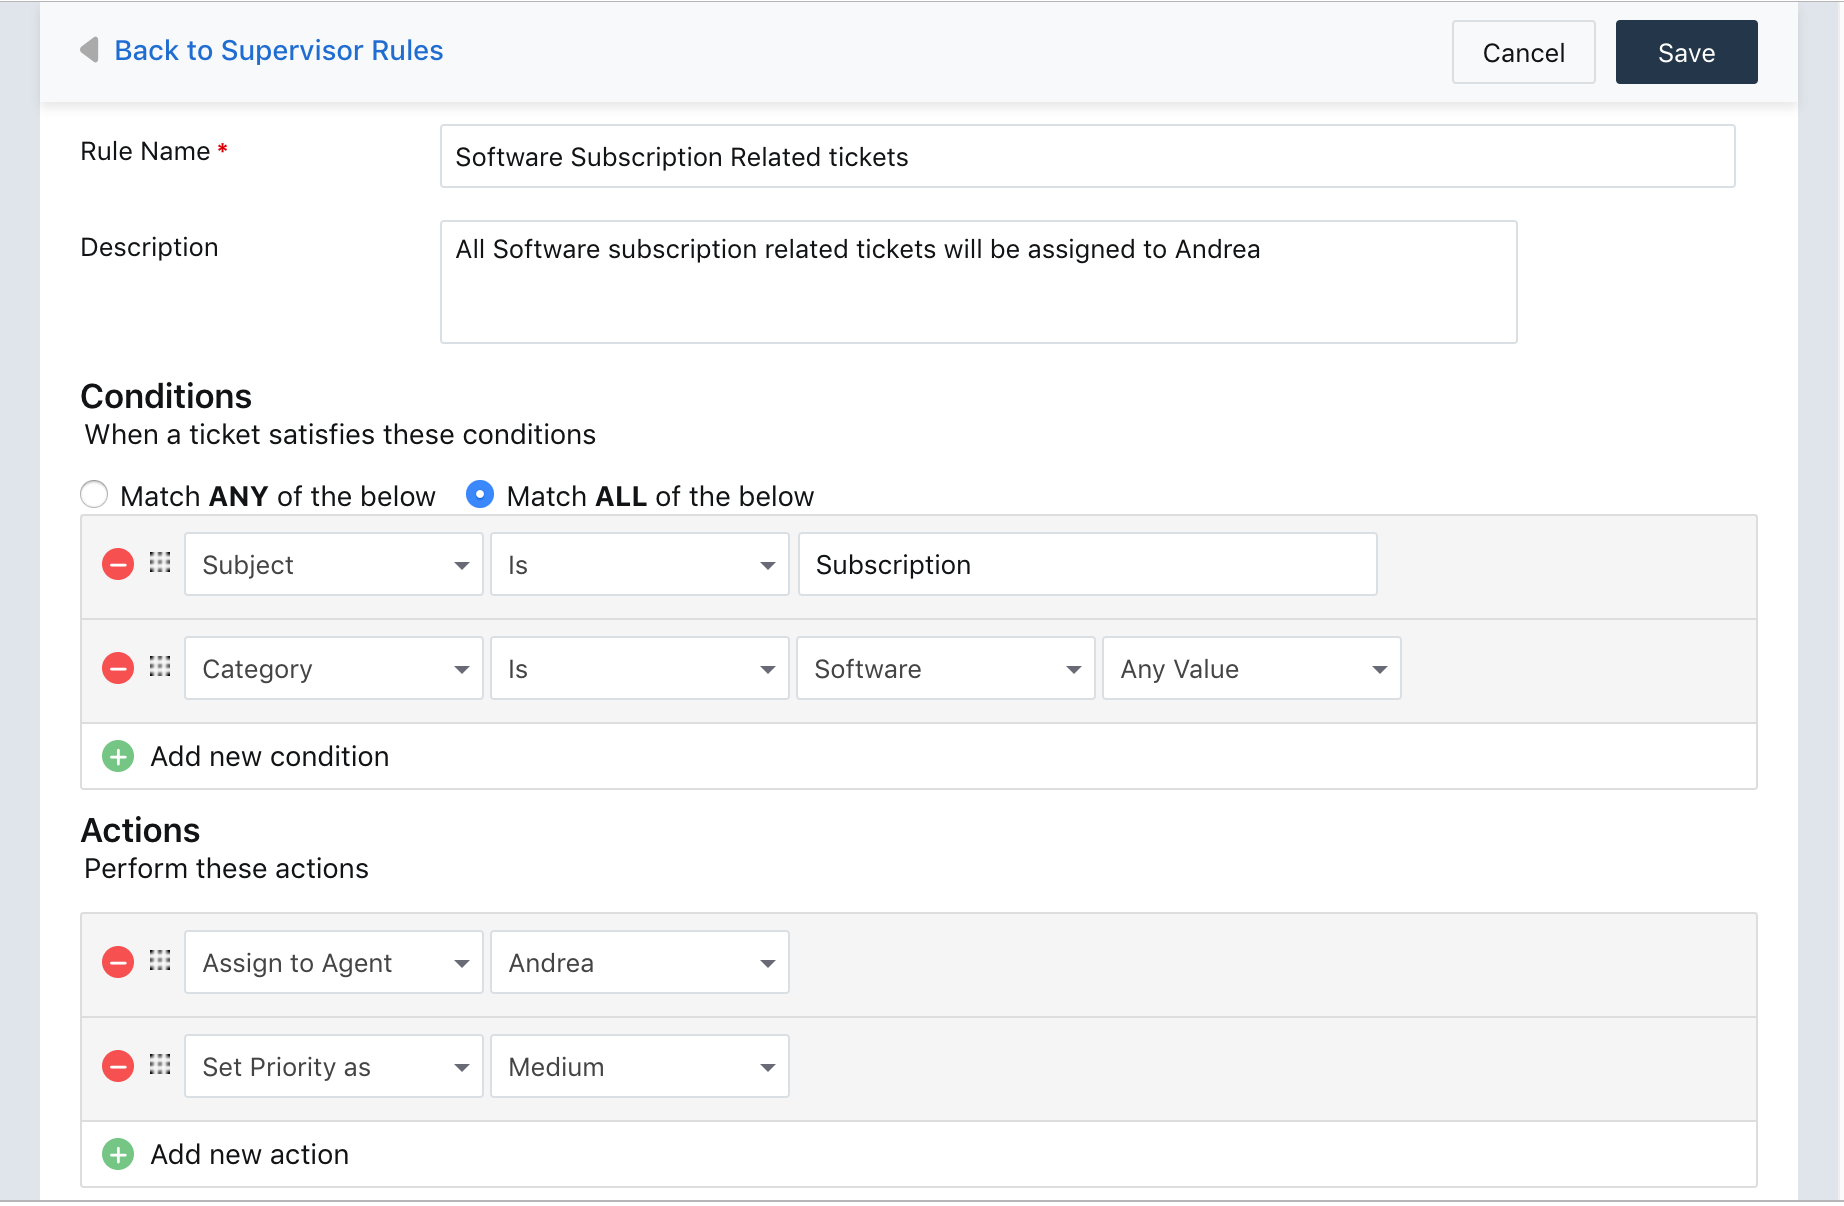Remove the Set Priority as action
The width and height of the screenshot is (1844, 1206).
click(118, 1066)
